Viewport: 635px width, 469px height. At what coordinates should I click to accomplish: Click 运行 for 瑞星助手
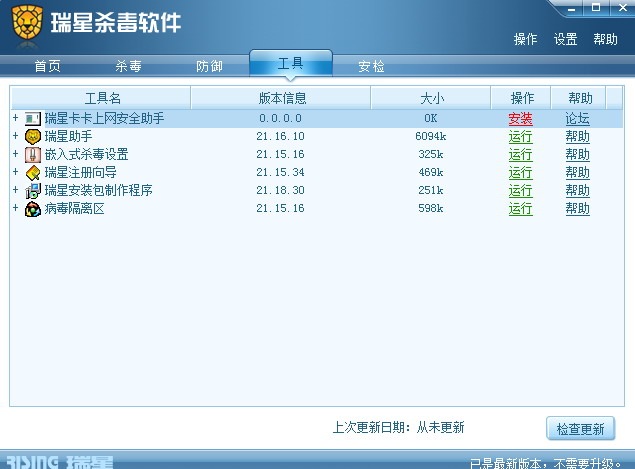[x=520, y=136]
